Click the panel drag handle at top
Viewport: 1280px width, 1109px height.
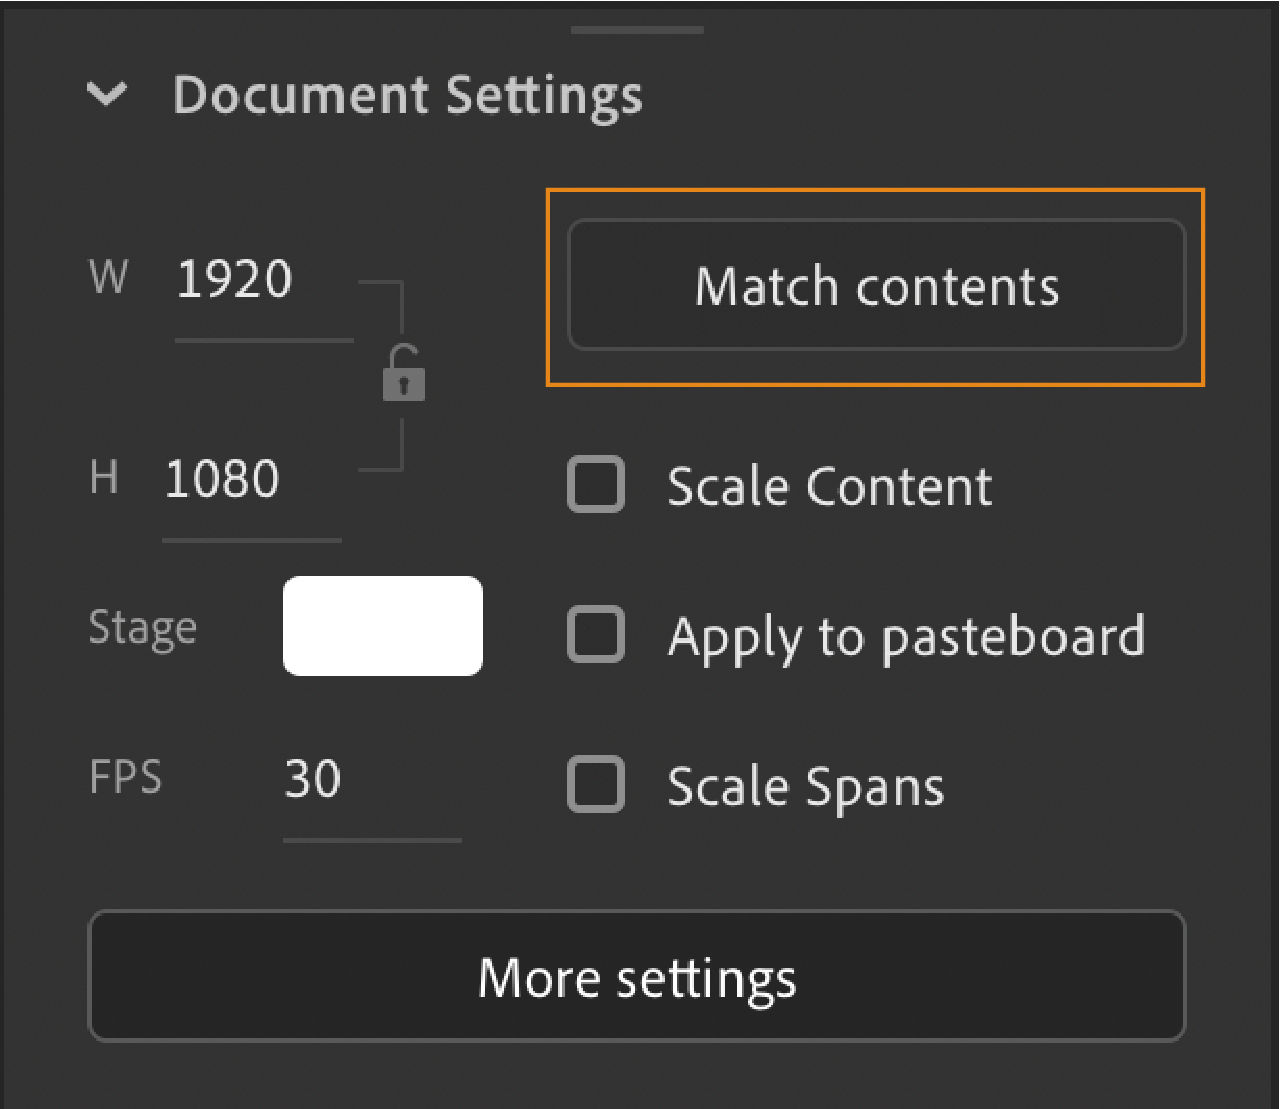(x=637, y=31)
